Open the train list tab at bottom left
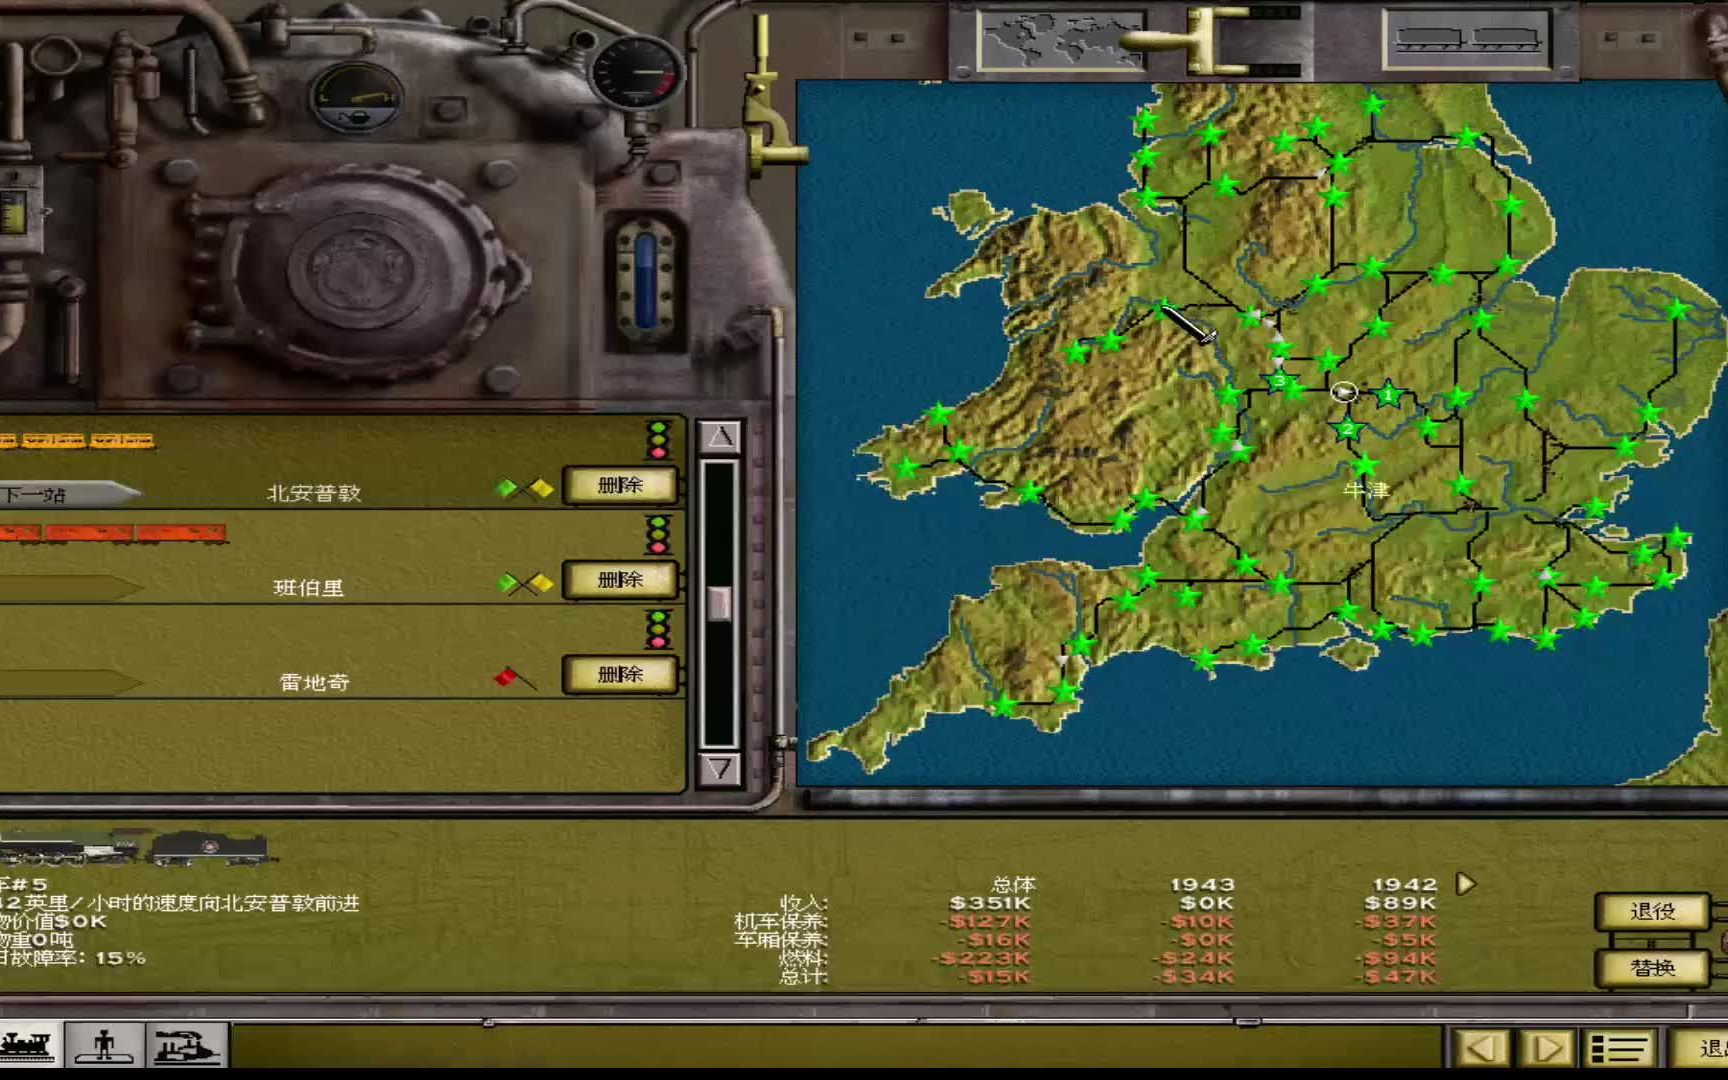 [x=30, y=1046]
